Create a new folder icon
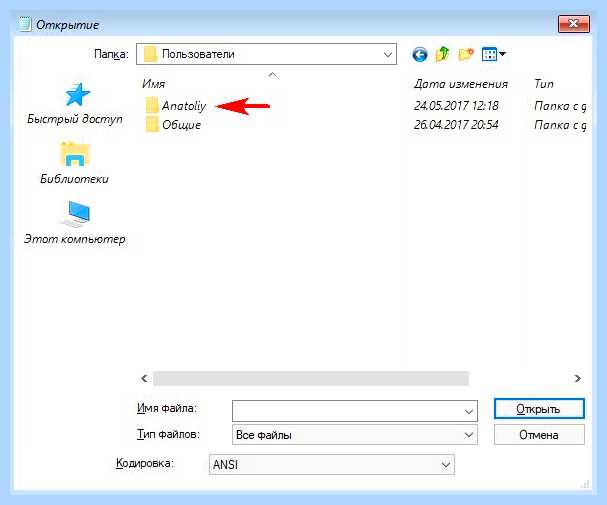 point(466,55)
